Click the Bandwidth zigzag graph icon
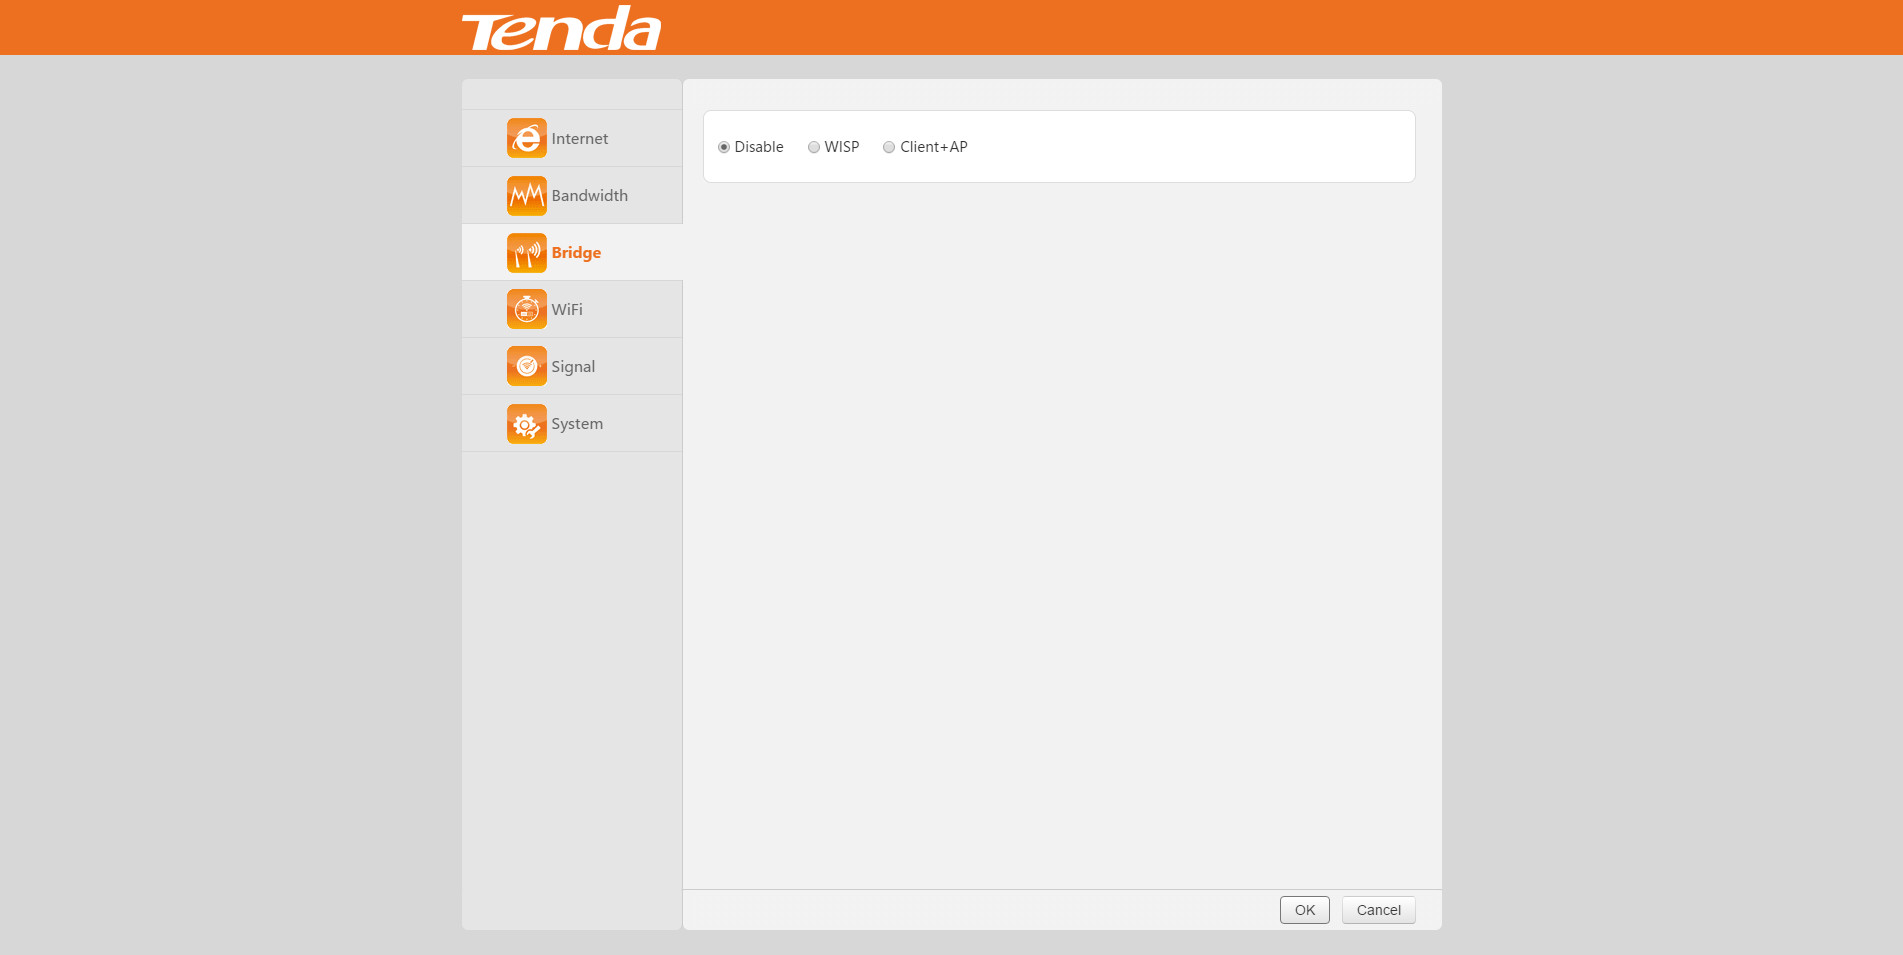This screenshot has width=1903, height=955. coord(526,195)
